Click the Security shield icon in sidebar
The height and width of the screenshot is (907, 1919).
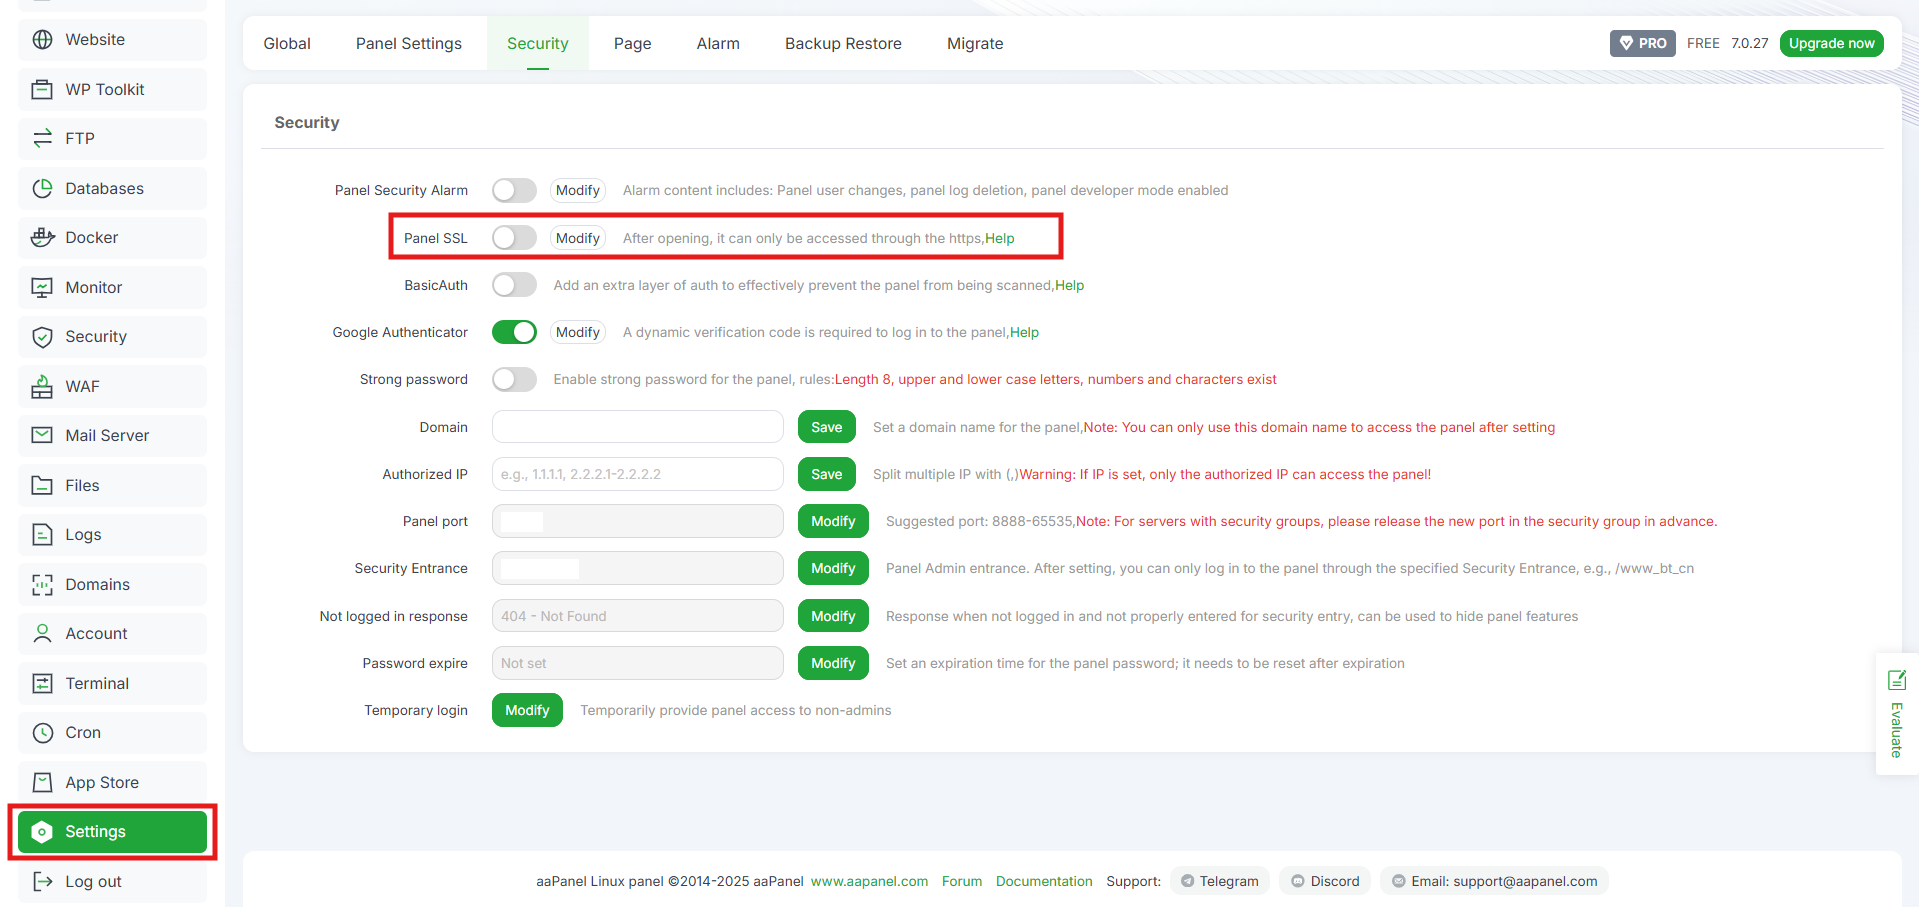pos(42,337)
